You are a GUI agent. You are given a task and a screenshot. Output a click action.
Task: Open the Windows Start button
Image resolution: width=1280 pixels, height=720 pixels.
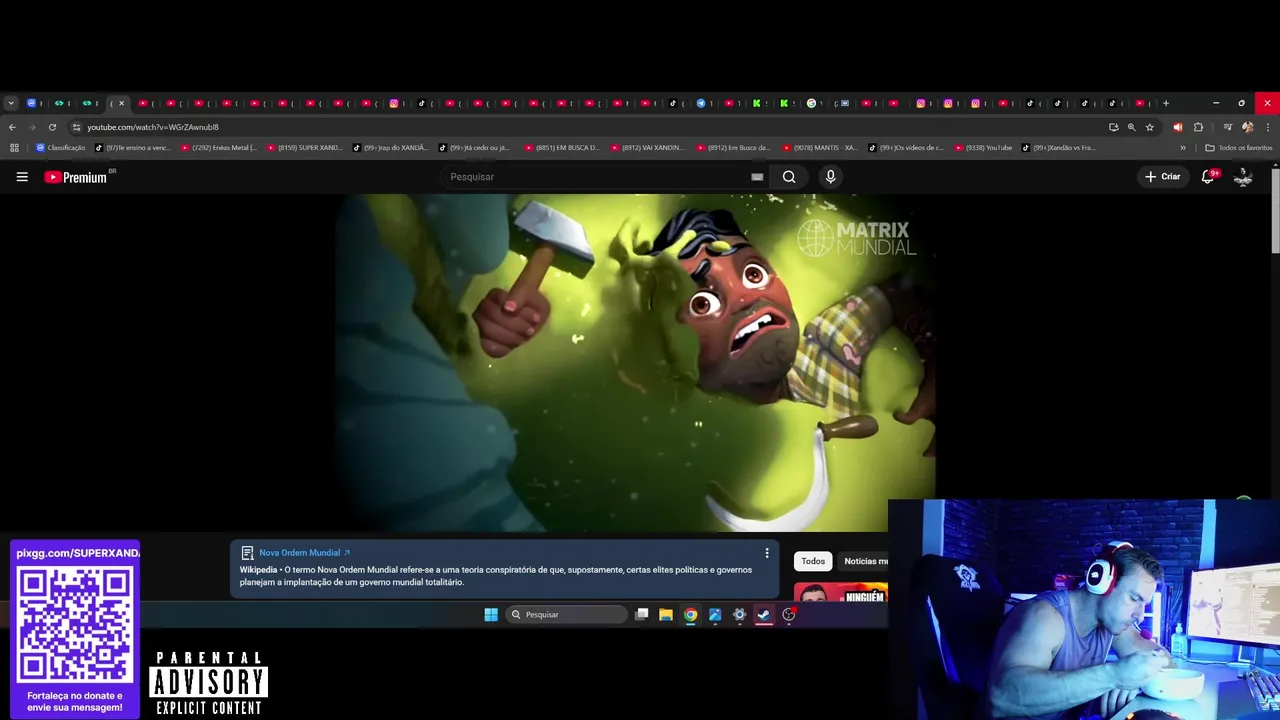(x=491, y=615)
